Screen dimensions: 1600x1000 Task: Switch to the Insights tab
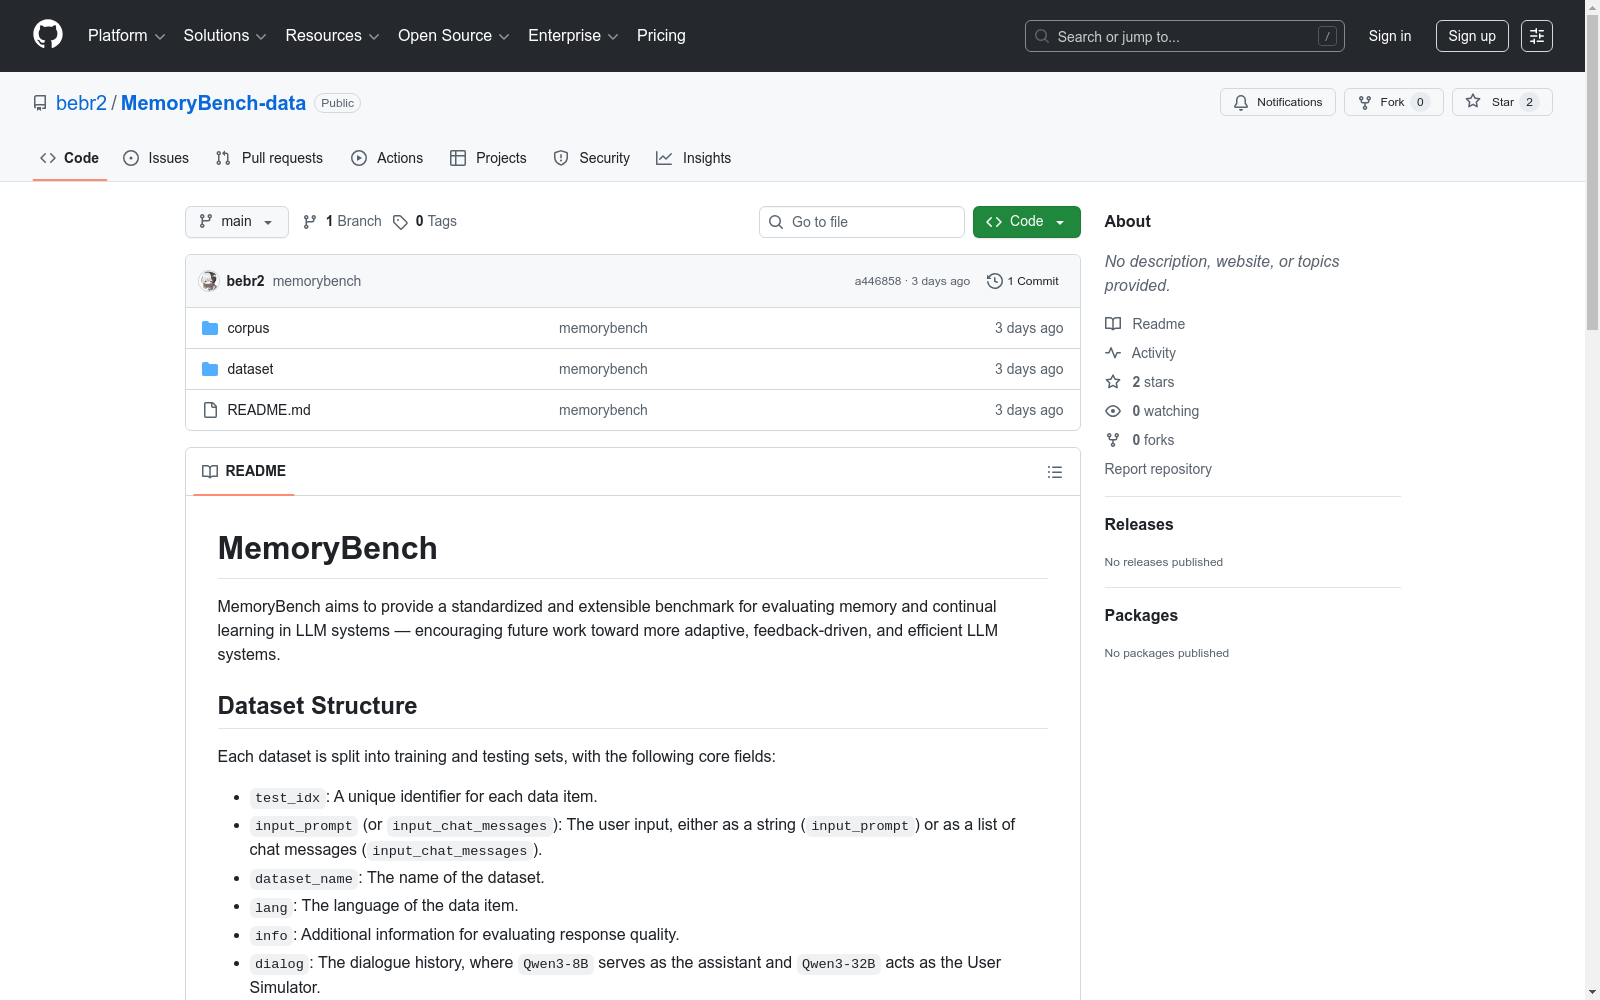(x=694, y=158)
